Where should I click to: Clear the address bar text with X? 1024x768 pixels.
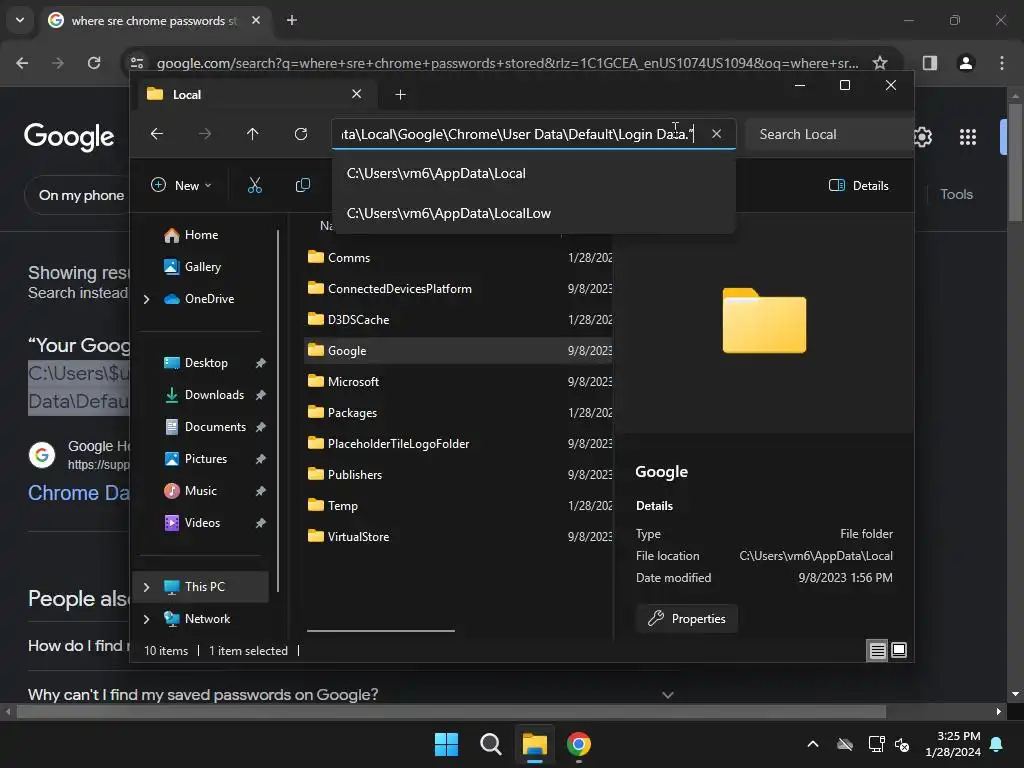click(x=716, y=134)
